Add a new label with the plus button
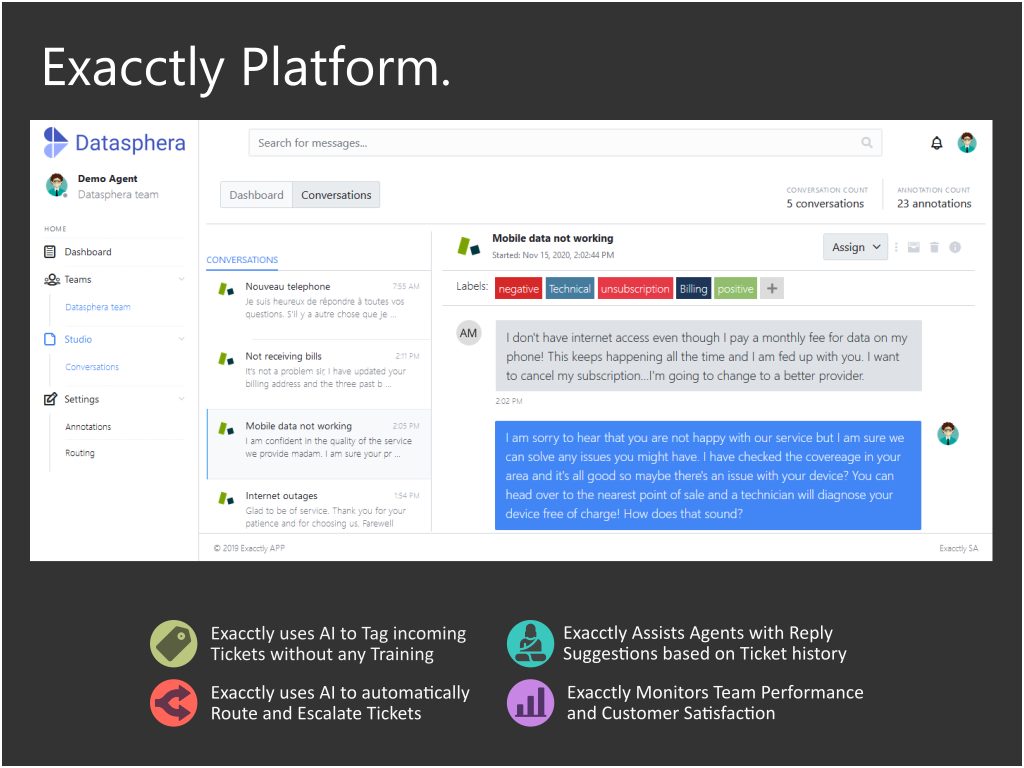Viewport: 1024px width, 768px height. point(772,289)
